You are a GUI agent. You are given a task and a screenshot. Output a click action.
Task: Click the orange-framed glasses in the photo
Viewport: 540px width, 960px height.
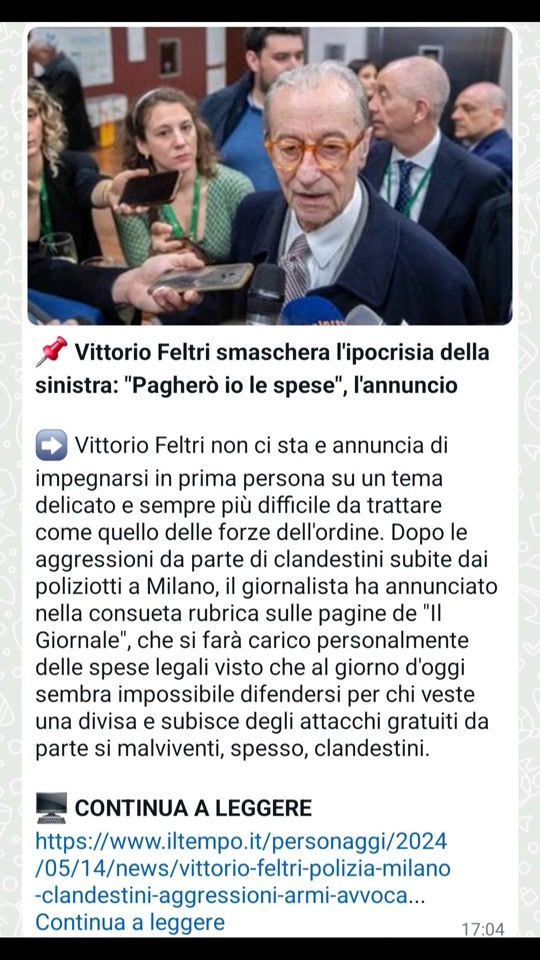pos(315,151)
